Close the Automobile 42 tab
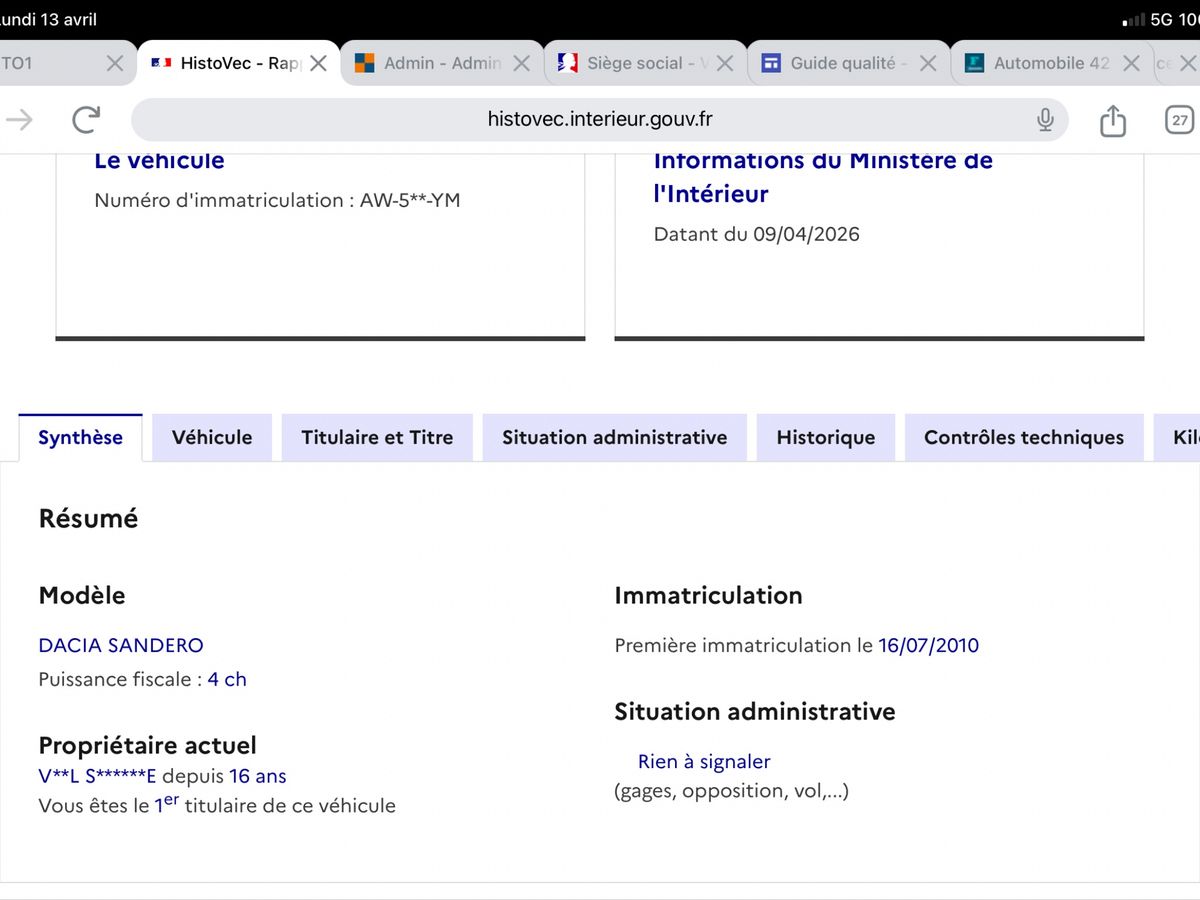This screenshot has width=1200, height=900. pyautogui.click(x=1131, y=63)
